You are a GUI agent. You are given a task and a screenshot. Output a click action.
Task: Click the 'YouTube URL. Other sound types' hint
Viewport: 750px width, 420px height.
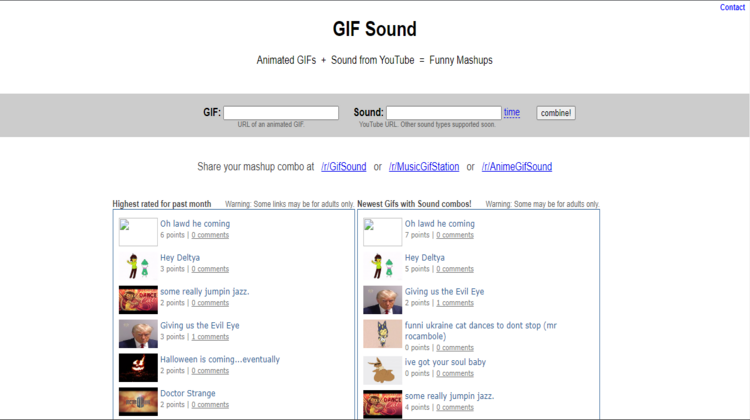click(427, 124)
